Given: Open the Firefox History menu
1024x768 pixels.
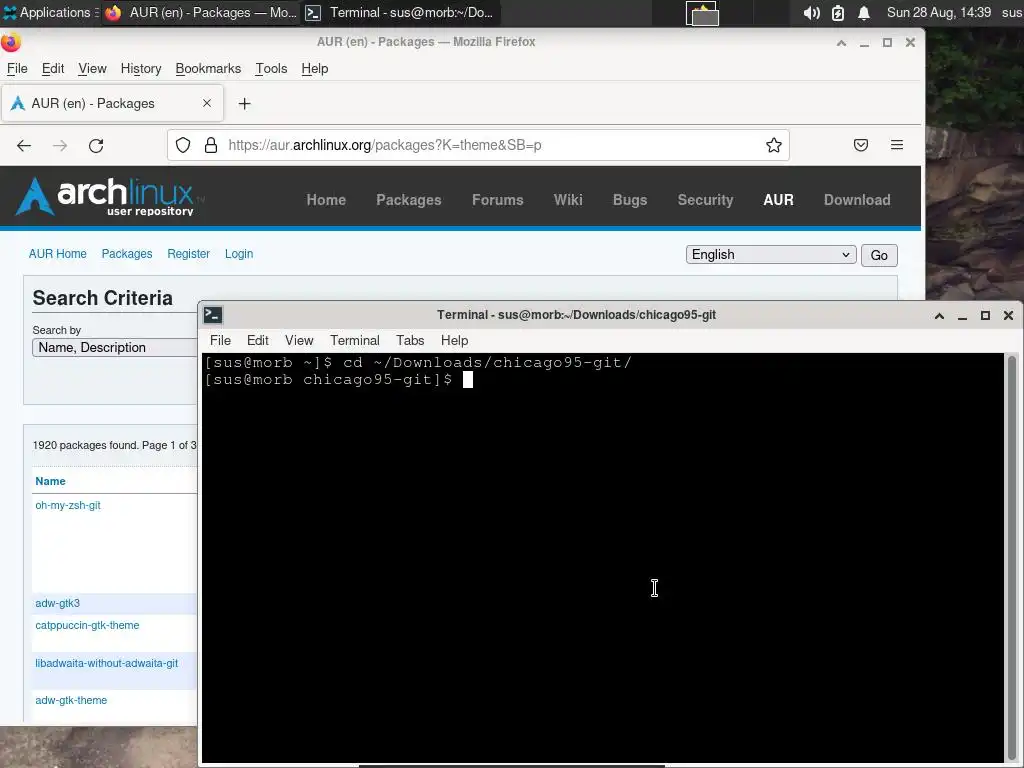Looking at the screenshot, I should [x=141, y=69].
